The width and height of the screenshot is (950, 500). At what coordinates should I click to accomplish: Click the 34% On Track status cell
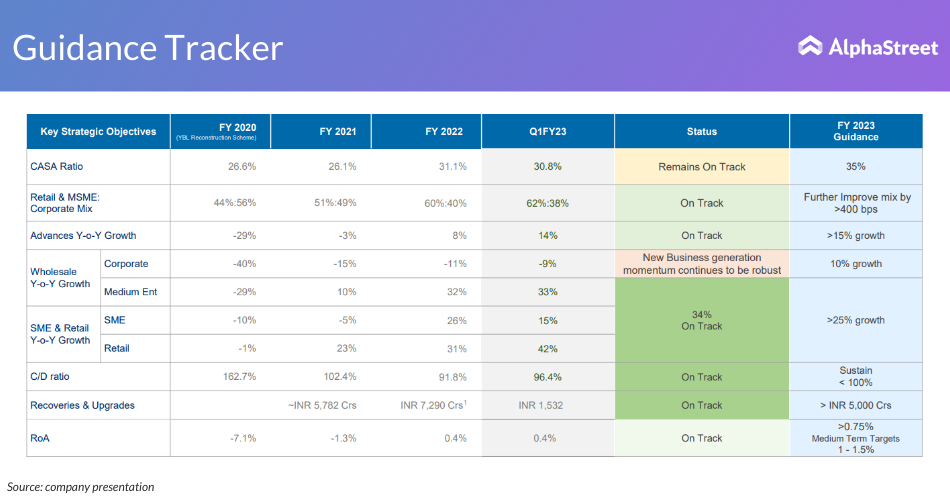(702, 320)
